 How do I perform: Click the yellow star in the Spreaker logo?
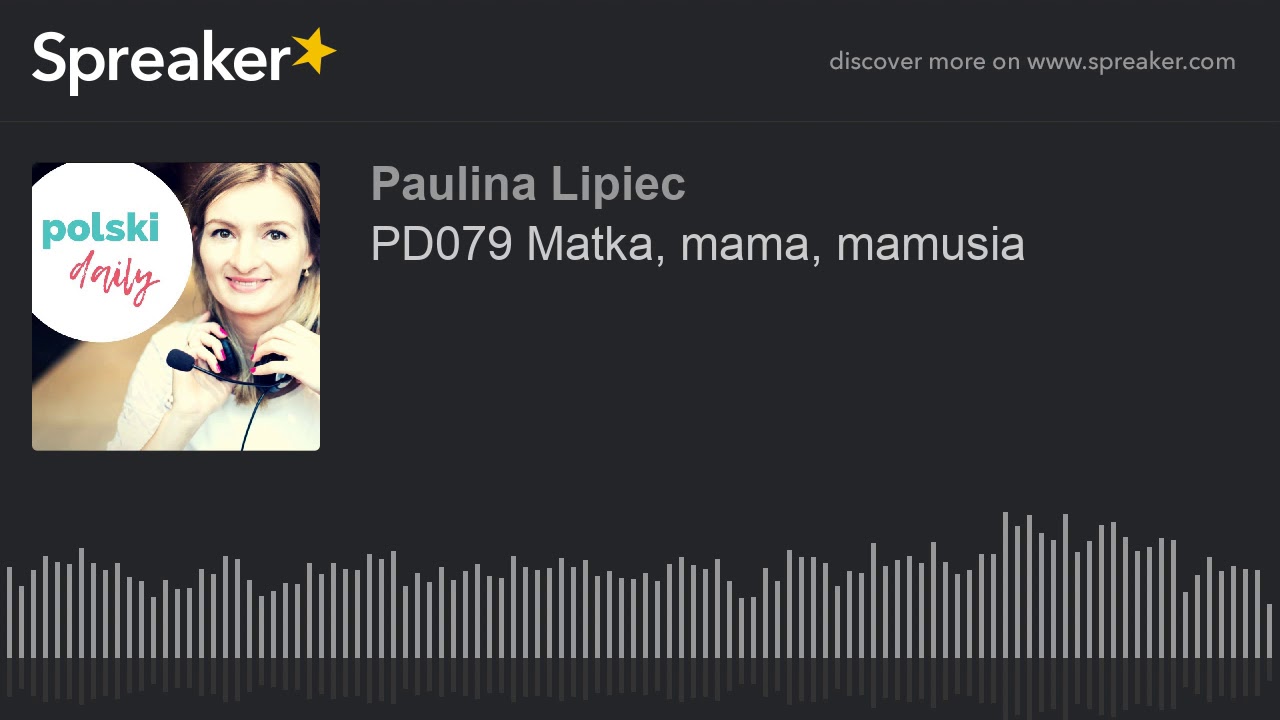pyautogui.click(x=314, y=52)
